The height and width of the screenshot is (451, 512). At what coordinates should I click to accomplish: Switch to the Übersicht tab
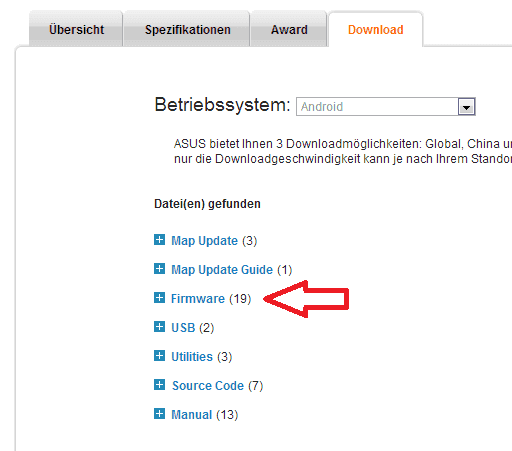click(x=76, y=30)
